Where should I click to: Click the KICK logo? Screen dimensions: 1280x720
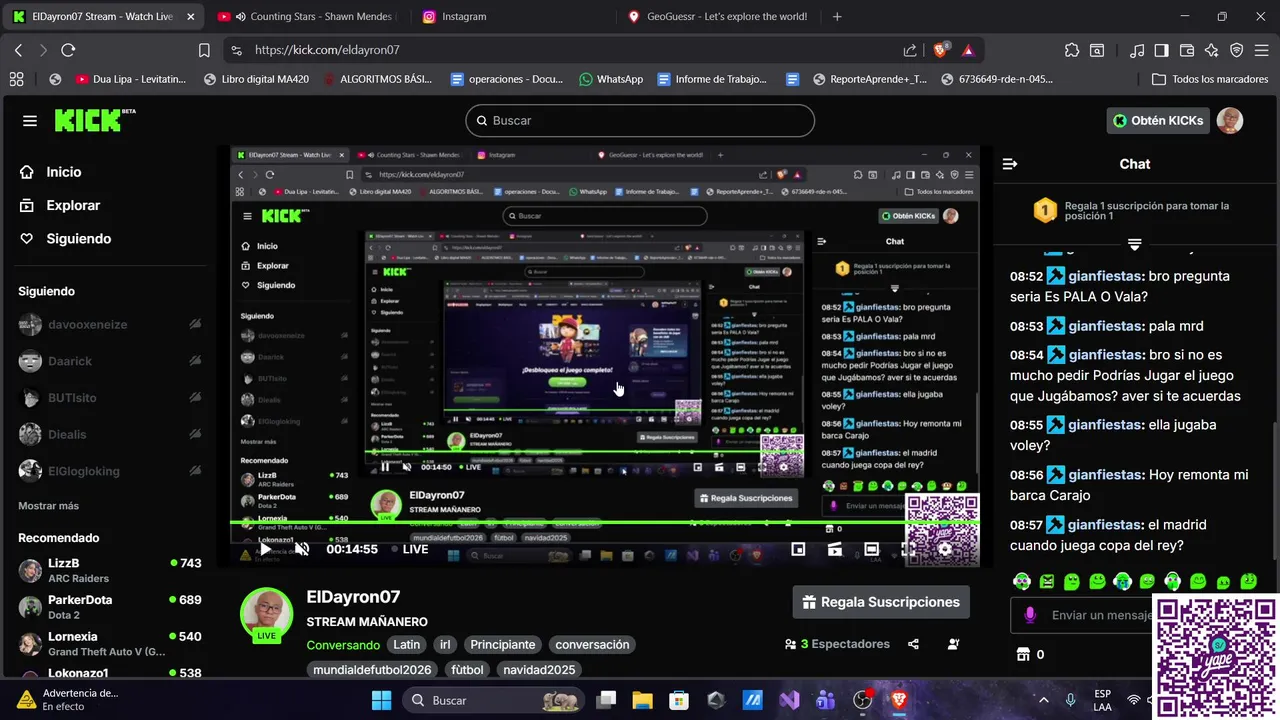[x=94, y=120]
